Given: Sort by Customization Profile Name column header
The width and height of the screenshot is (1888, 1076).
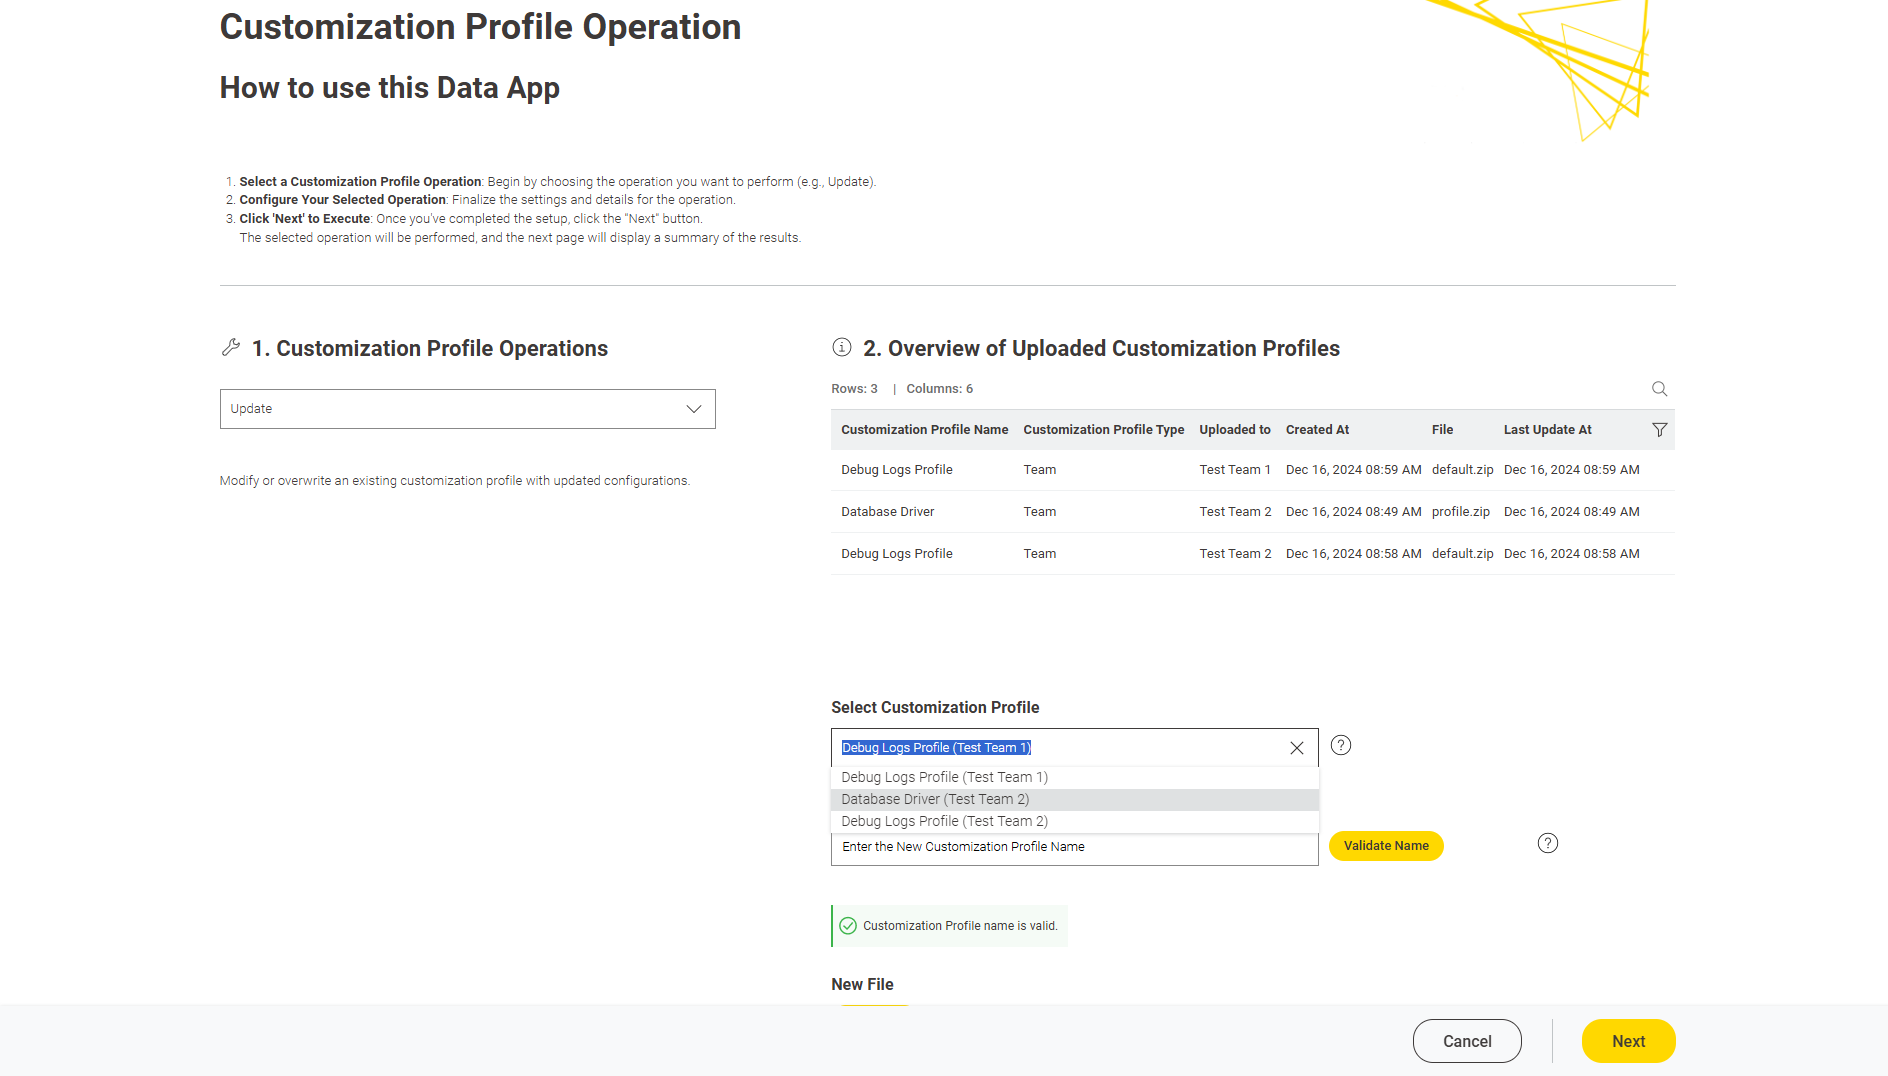Looking at the screenshot, I should click(x=924, y=430).
